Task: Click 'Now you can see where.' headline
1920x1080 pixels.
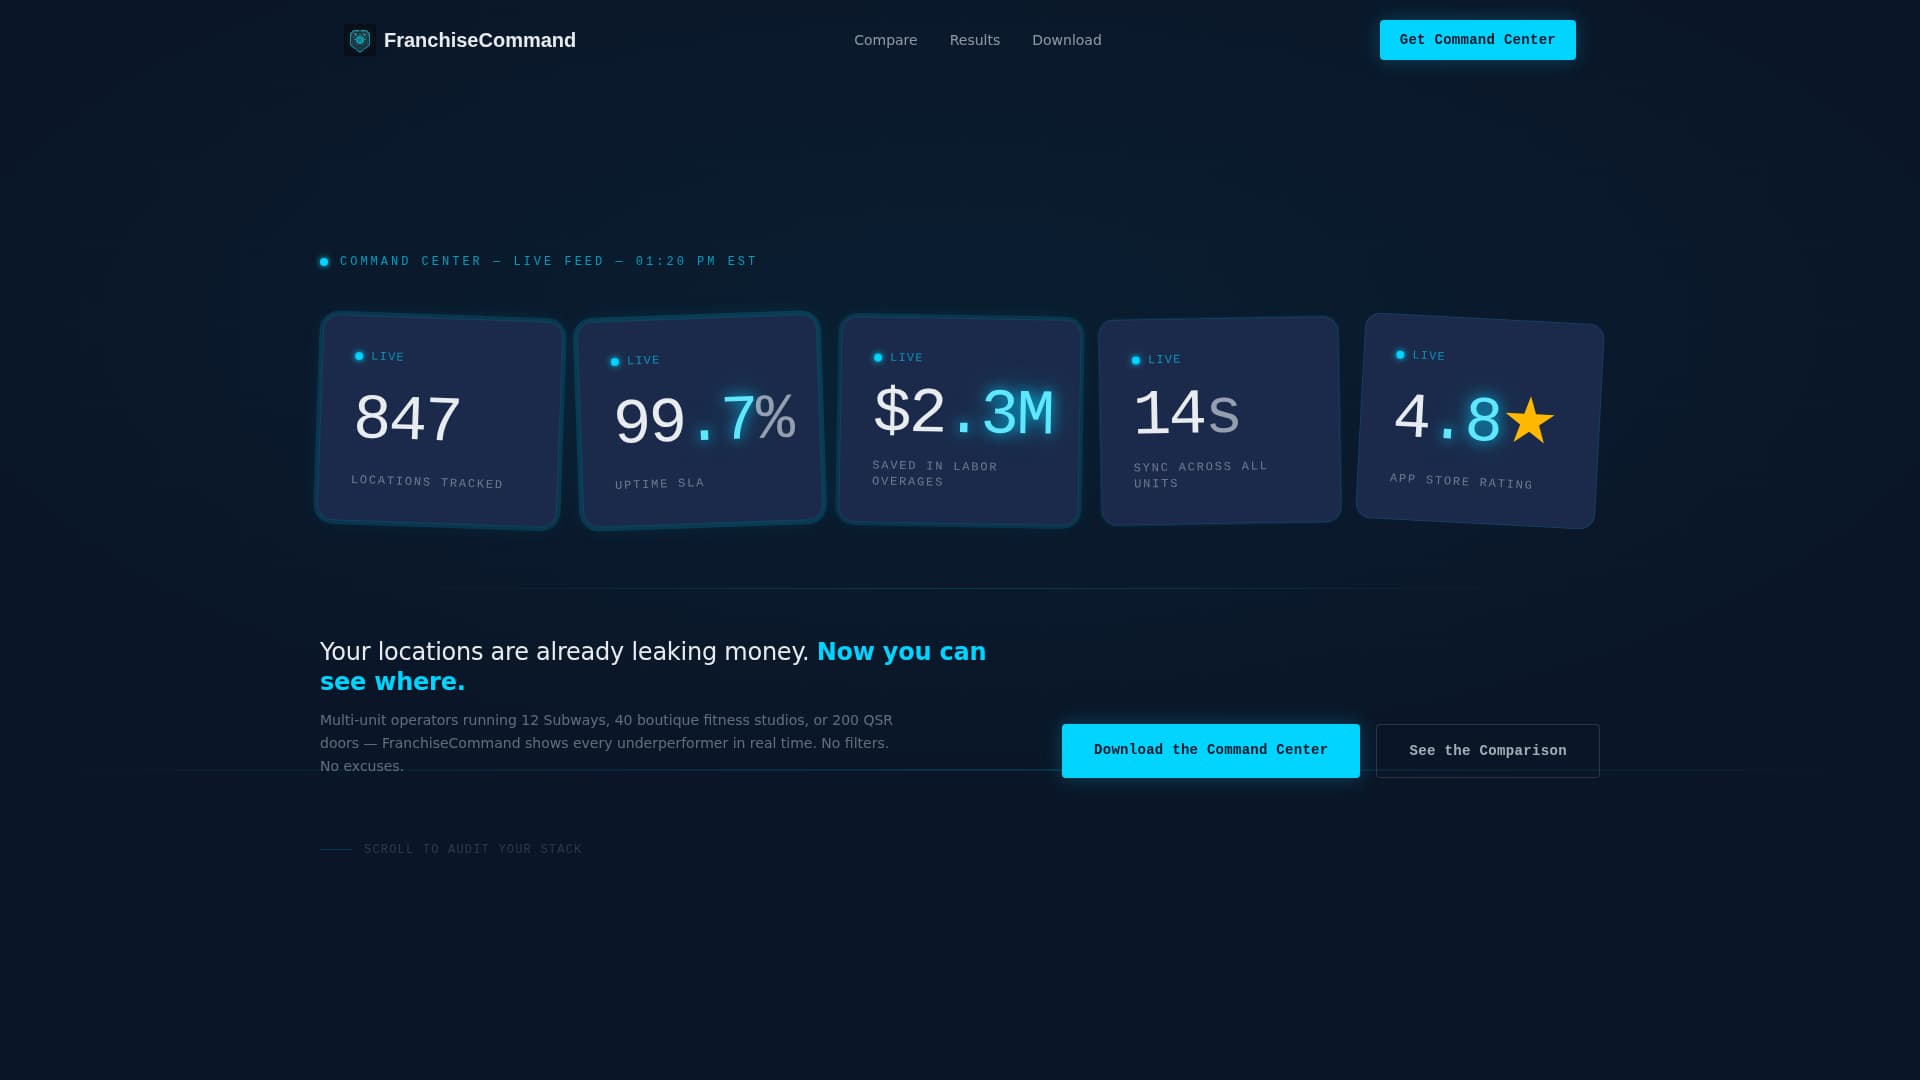Action: point(653,666)
